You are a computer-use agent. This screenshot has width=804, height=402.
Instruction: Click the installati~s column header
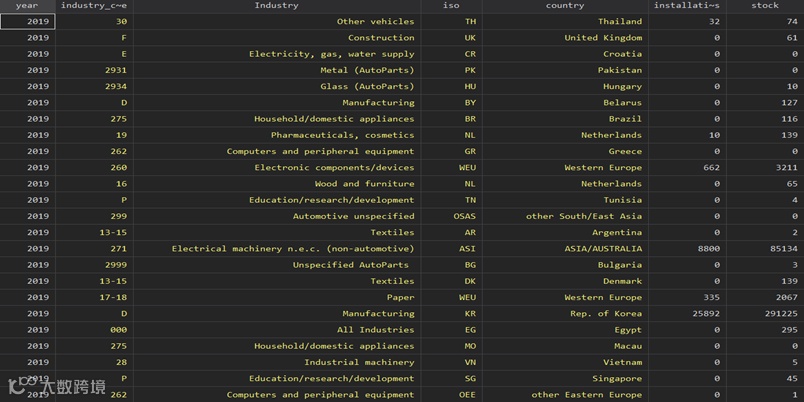coord(687,6)
